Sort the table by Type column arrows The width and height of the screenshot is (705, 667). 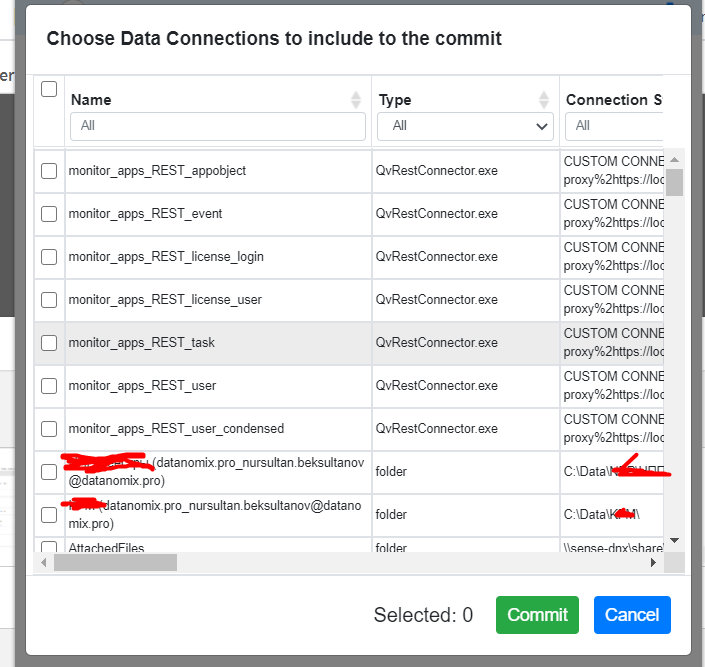coord(544,100)
